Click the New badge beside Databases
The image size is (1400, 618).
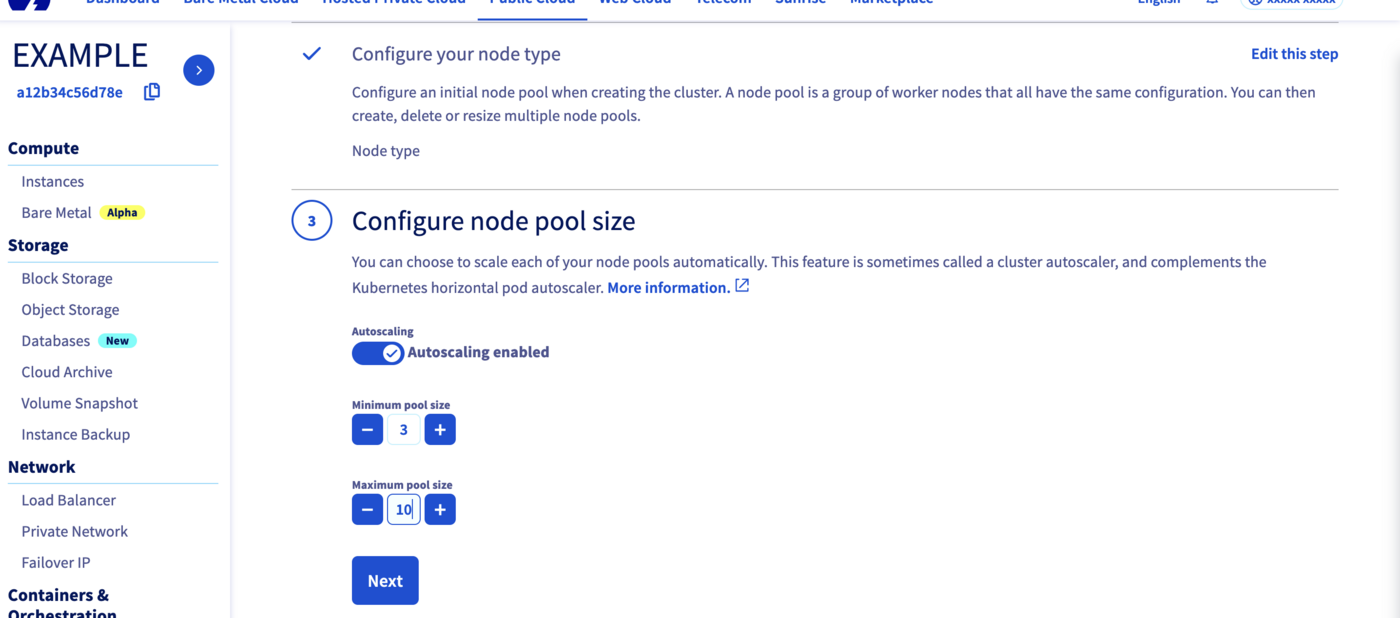[118, 340]
